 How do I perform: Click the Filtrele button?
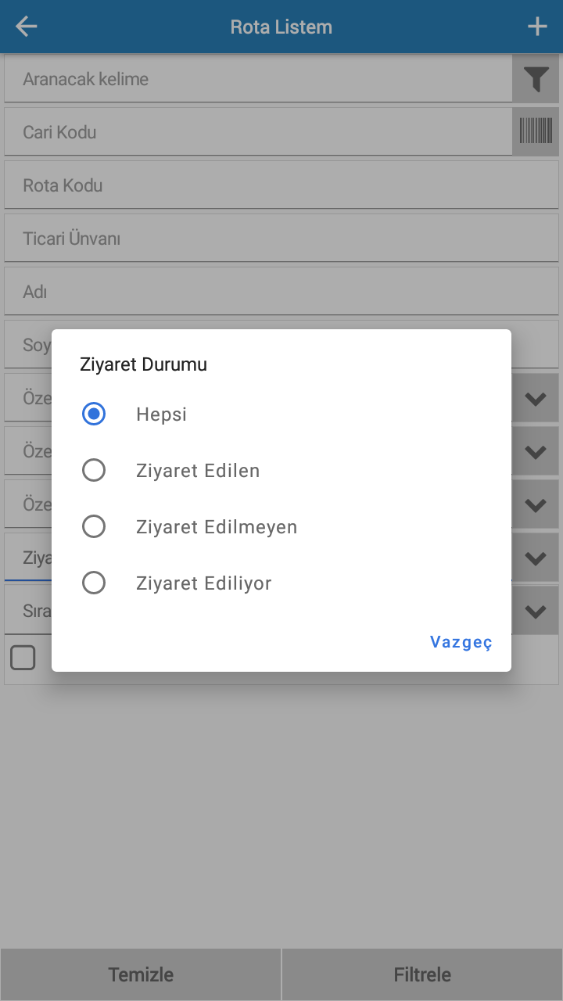[x=423, y=975]
